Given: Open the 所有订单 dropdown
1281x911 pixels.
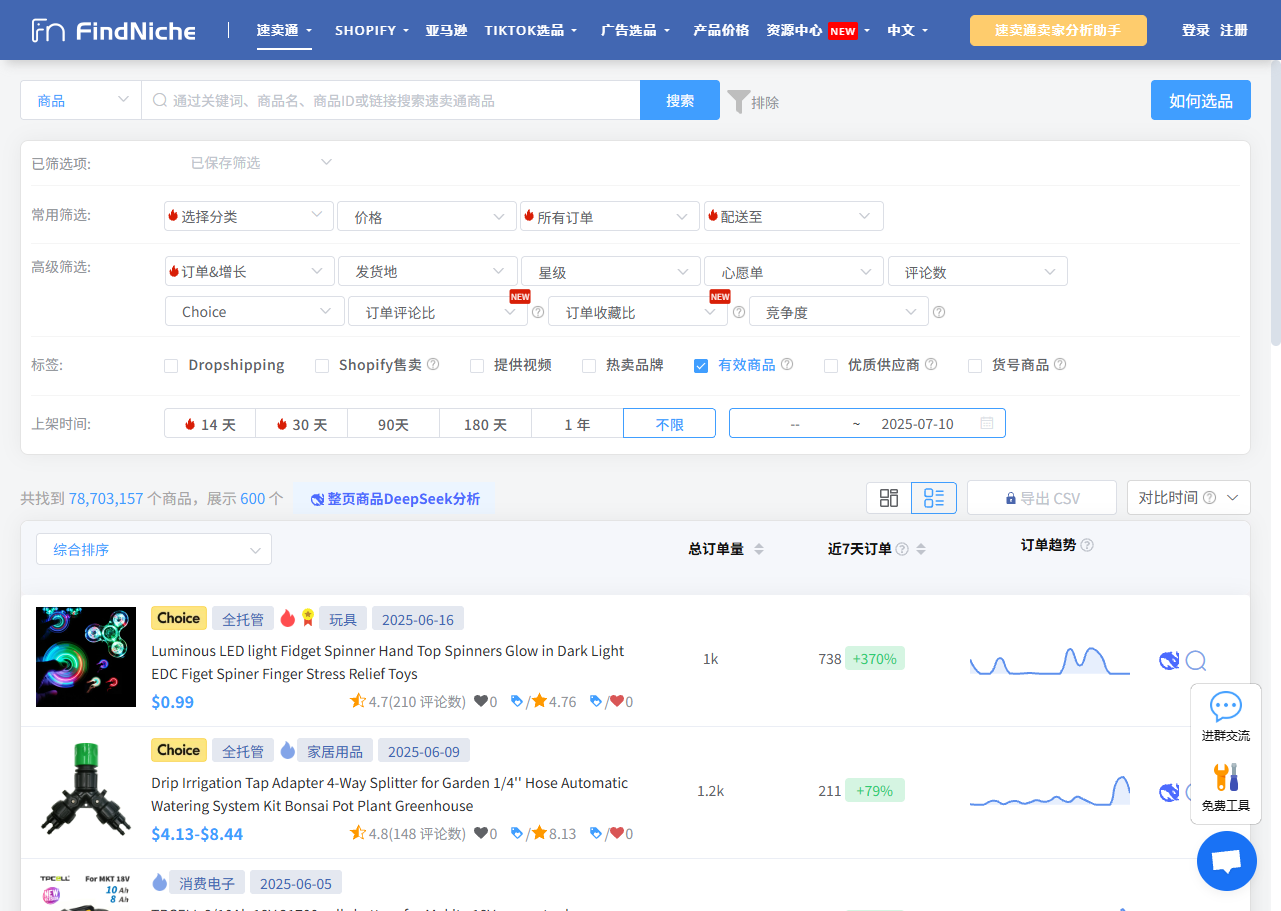Looking at the screenshot, I should click(x=610, y=216).
